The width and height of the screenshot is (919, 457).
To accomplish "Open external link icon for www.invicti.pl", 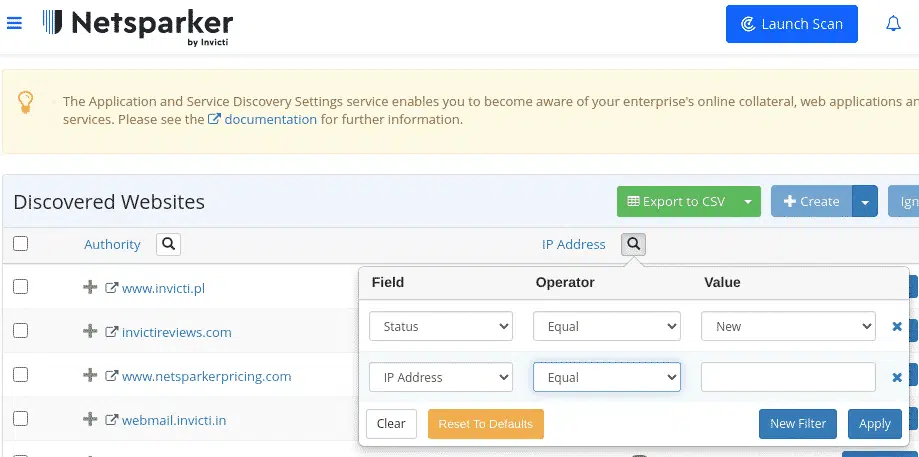I will point(111,288).
